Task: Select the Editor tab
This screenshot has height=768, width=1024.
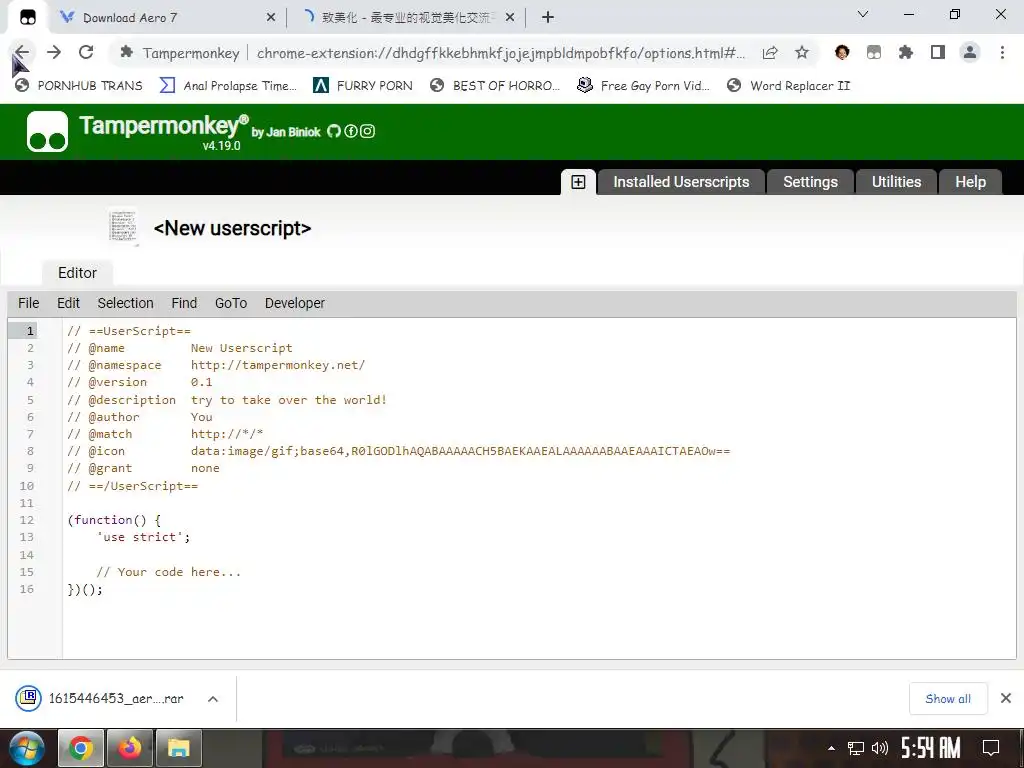Action: pyautogui.click(x=77, y=273)
